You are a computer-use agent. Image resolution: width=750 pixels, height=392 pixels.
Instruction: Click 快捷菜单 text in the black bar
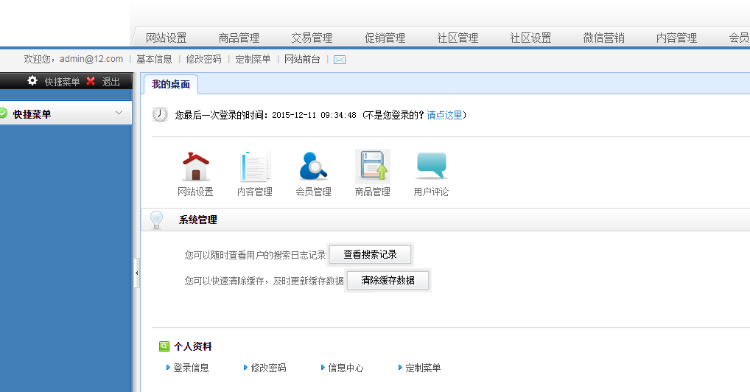click(62, 82)
